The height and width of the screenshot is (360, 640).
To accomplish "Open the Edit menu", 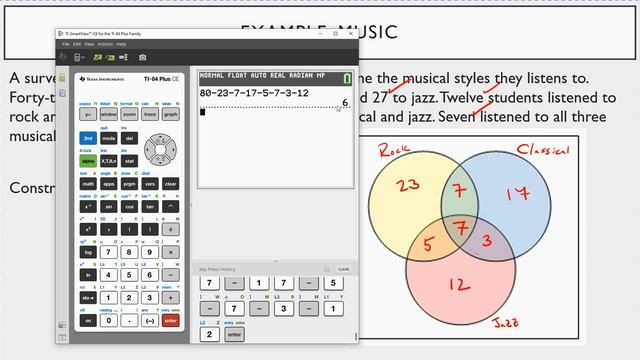I will 77,44.
